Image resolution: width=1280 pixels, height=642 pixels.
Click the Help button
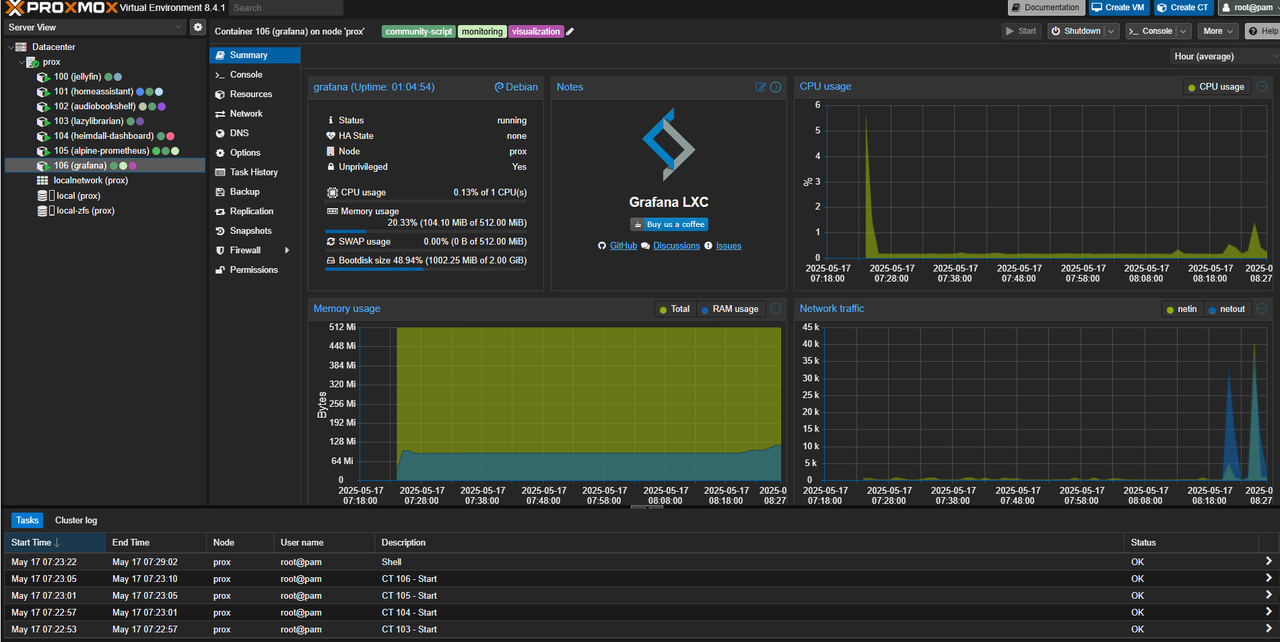coord(1263,31)
